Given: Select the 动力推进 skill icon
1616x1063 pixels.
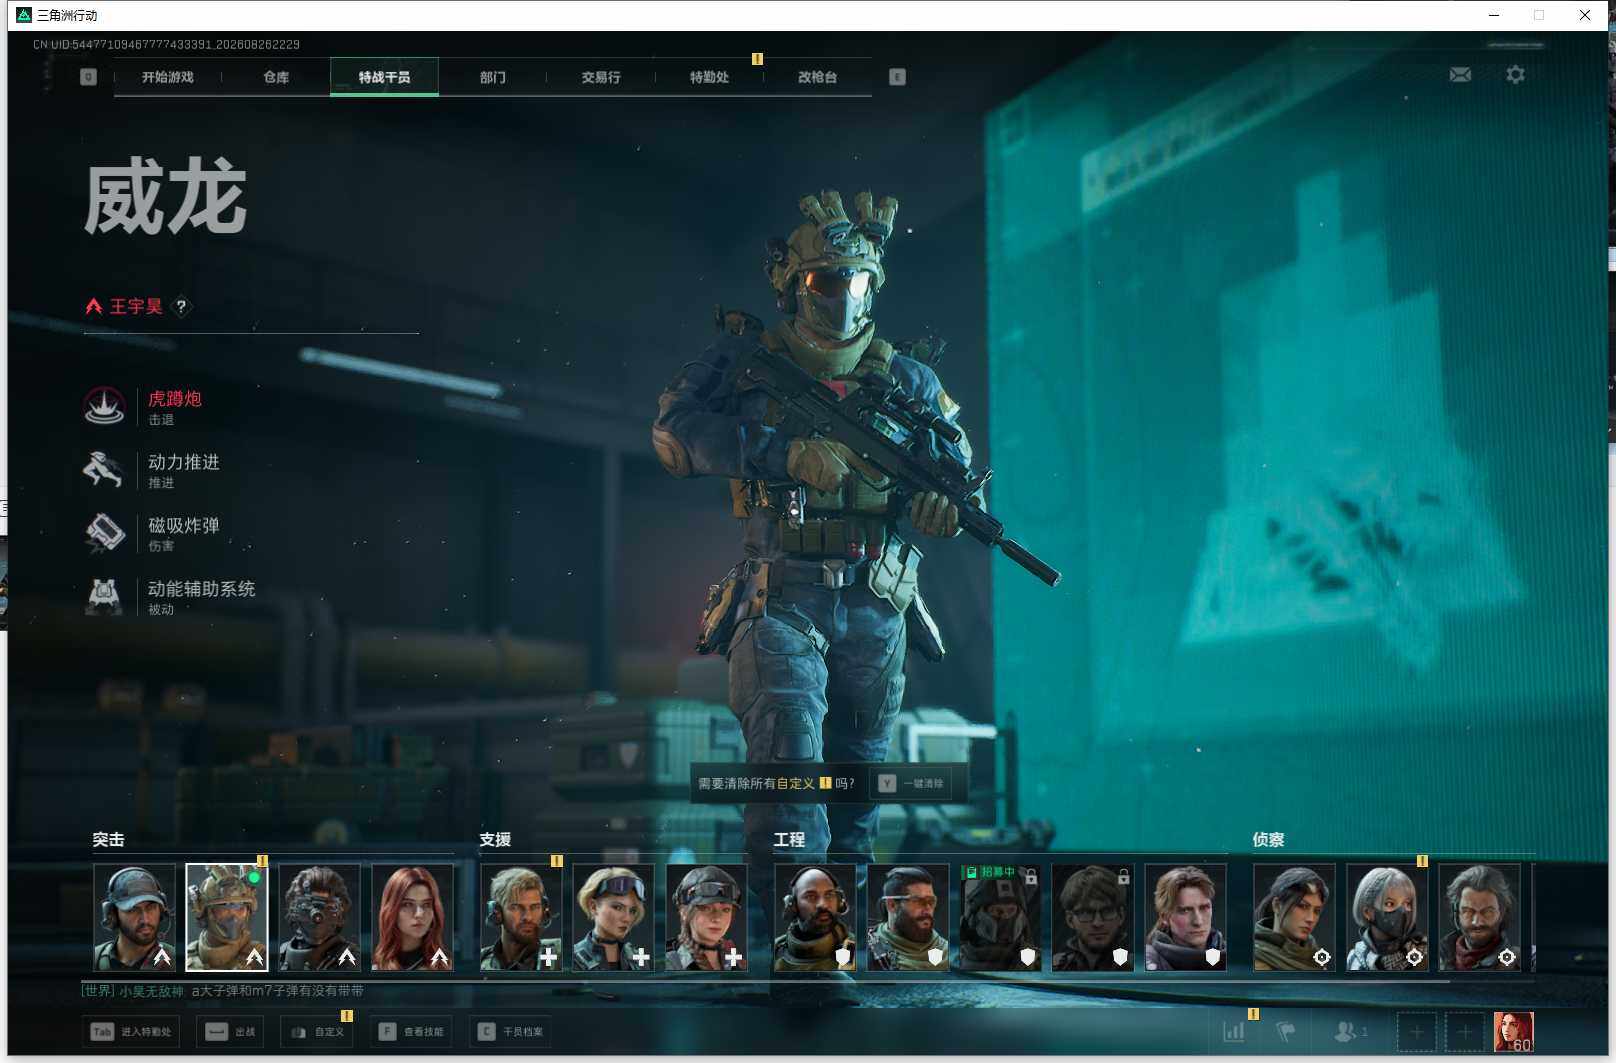Looking at the screenshot, I should [x=104, y=469].
